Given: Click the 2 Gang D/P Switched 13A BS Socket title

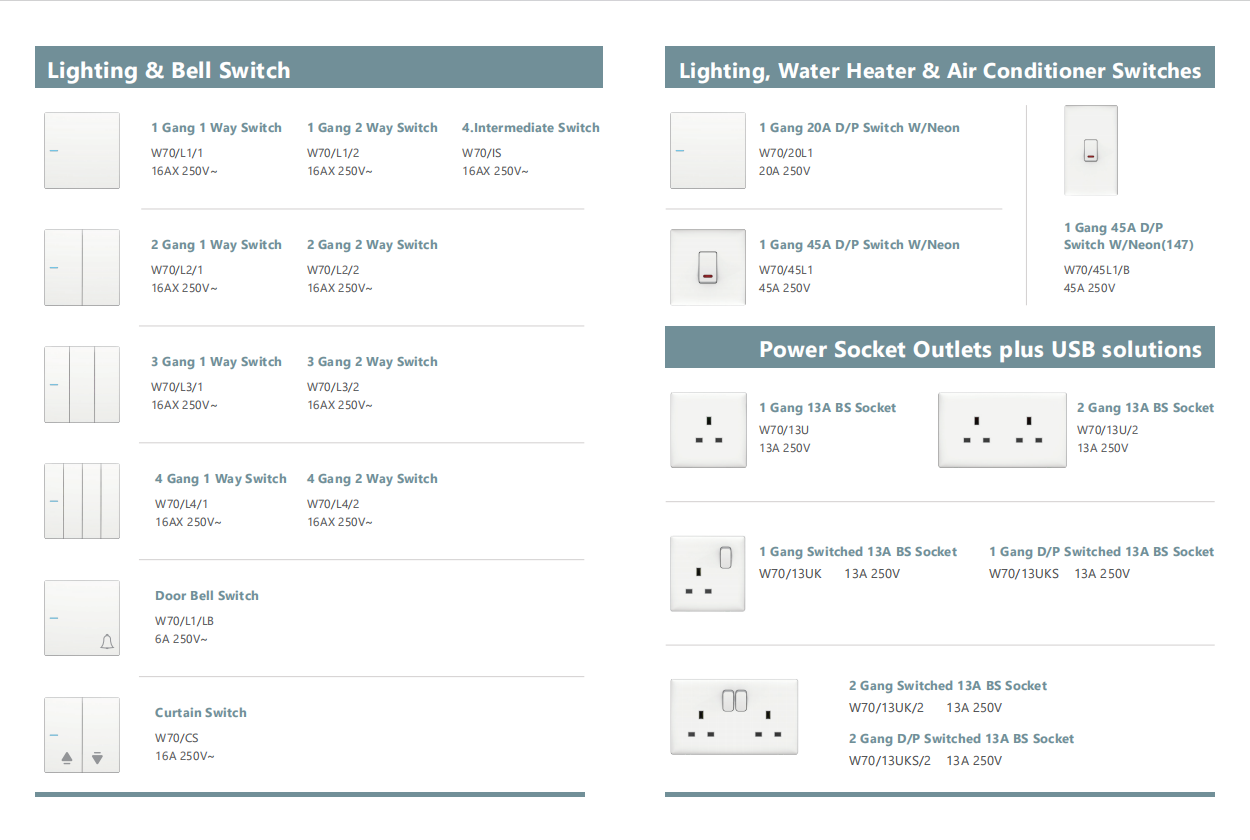Looking at the screenshot, I should pos(962,739).
